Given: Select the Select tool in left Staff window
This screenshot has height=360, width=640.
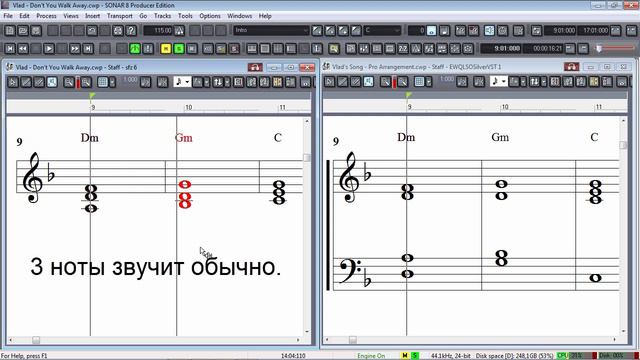Looking at the screenshot, I should pos(13,82).
